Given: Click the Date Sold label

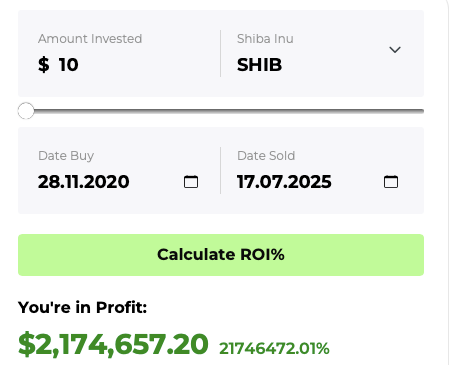Looking at the screenshot, I should click(x=266, y=156).
